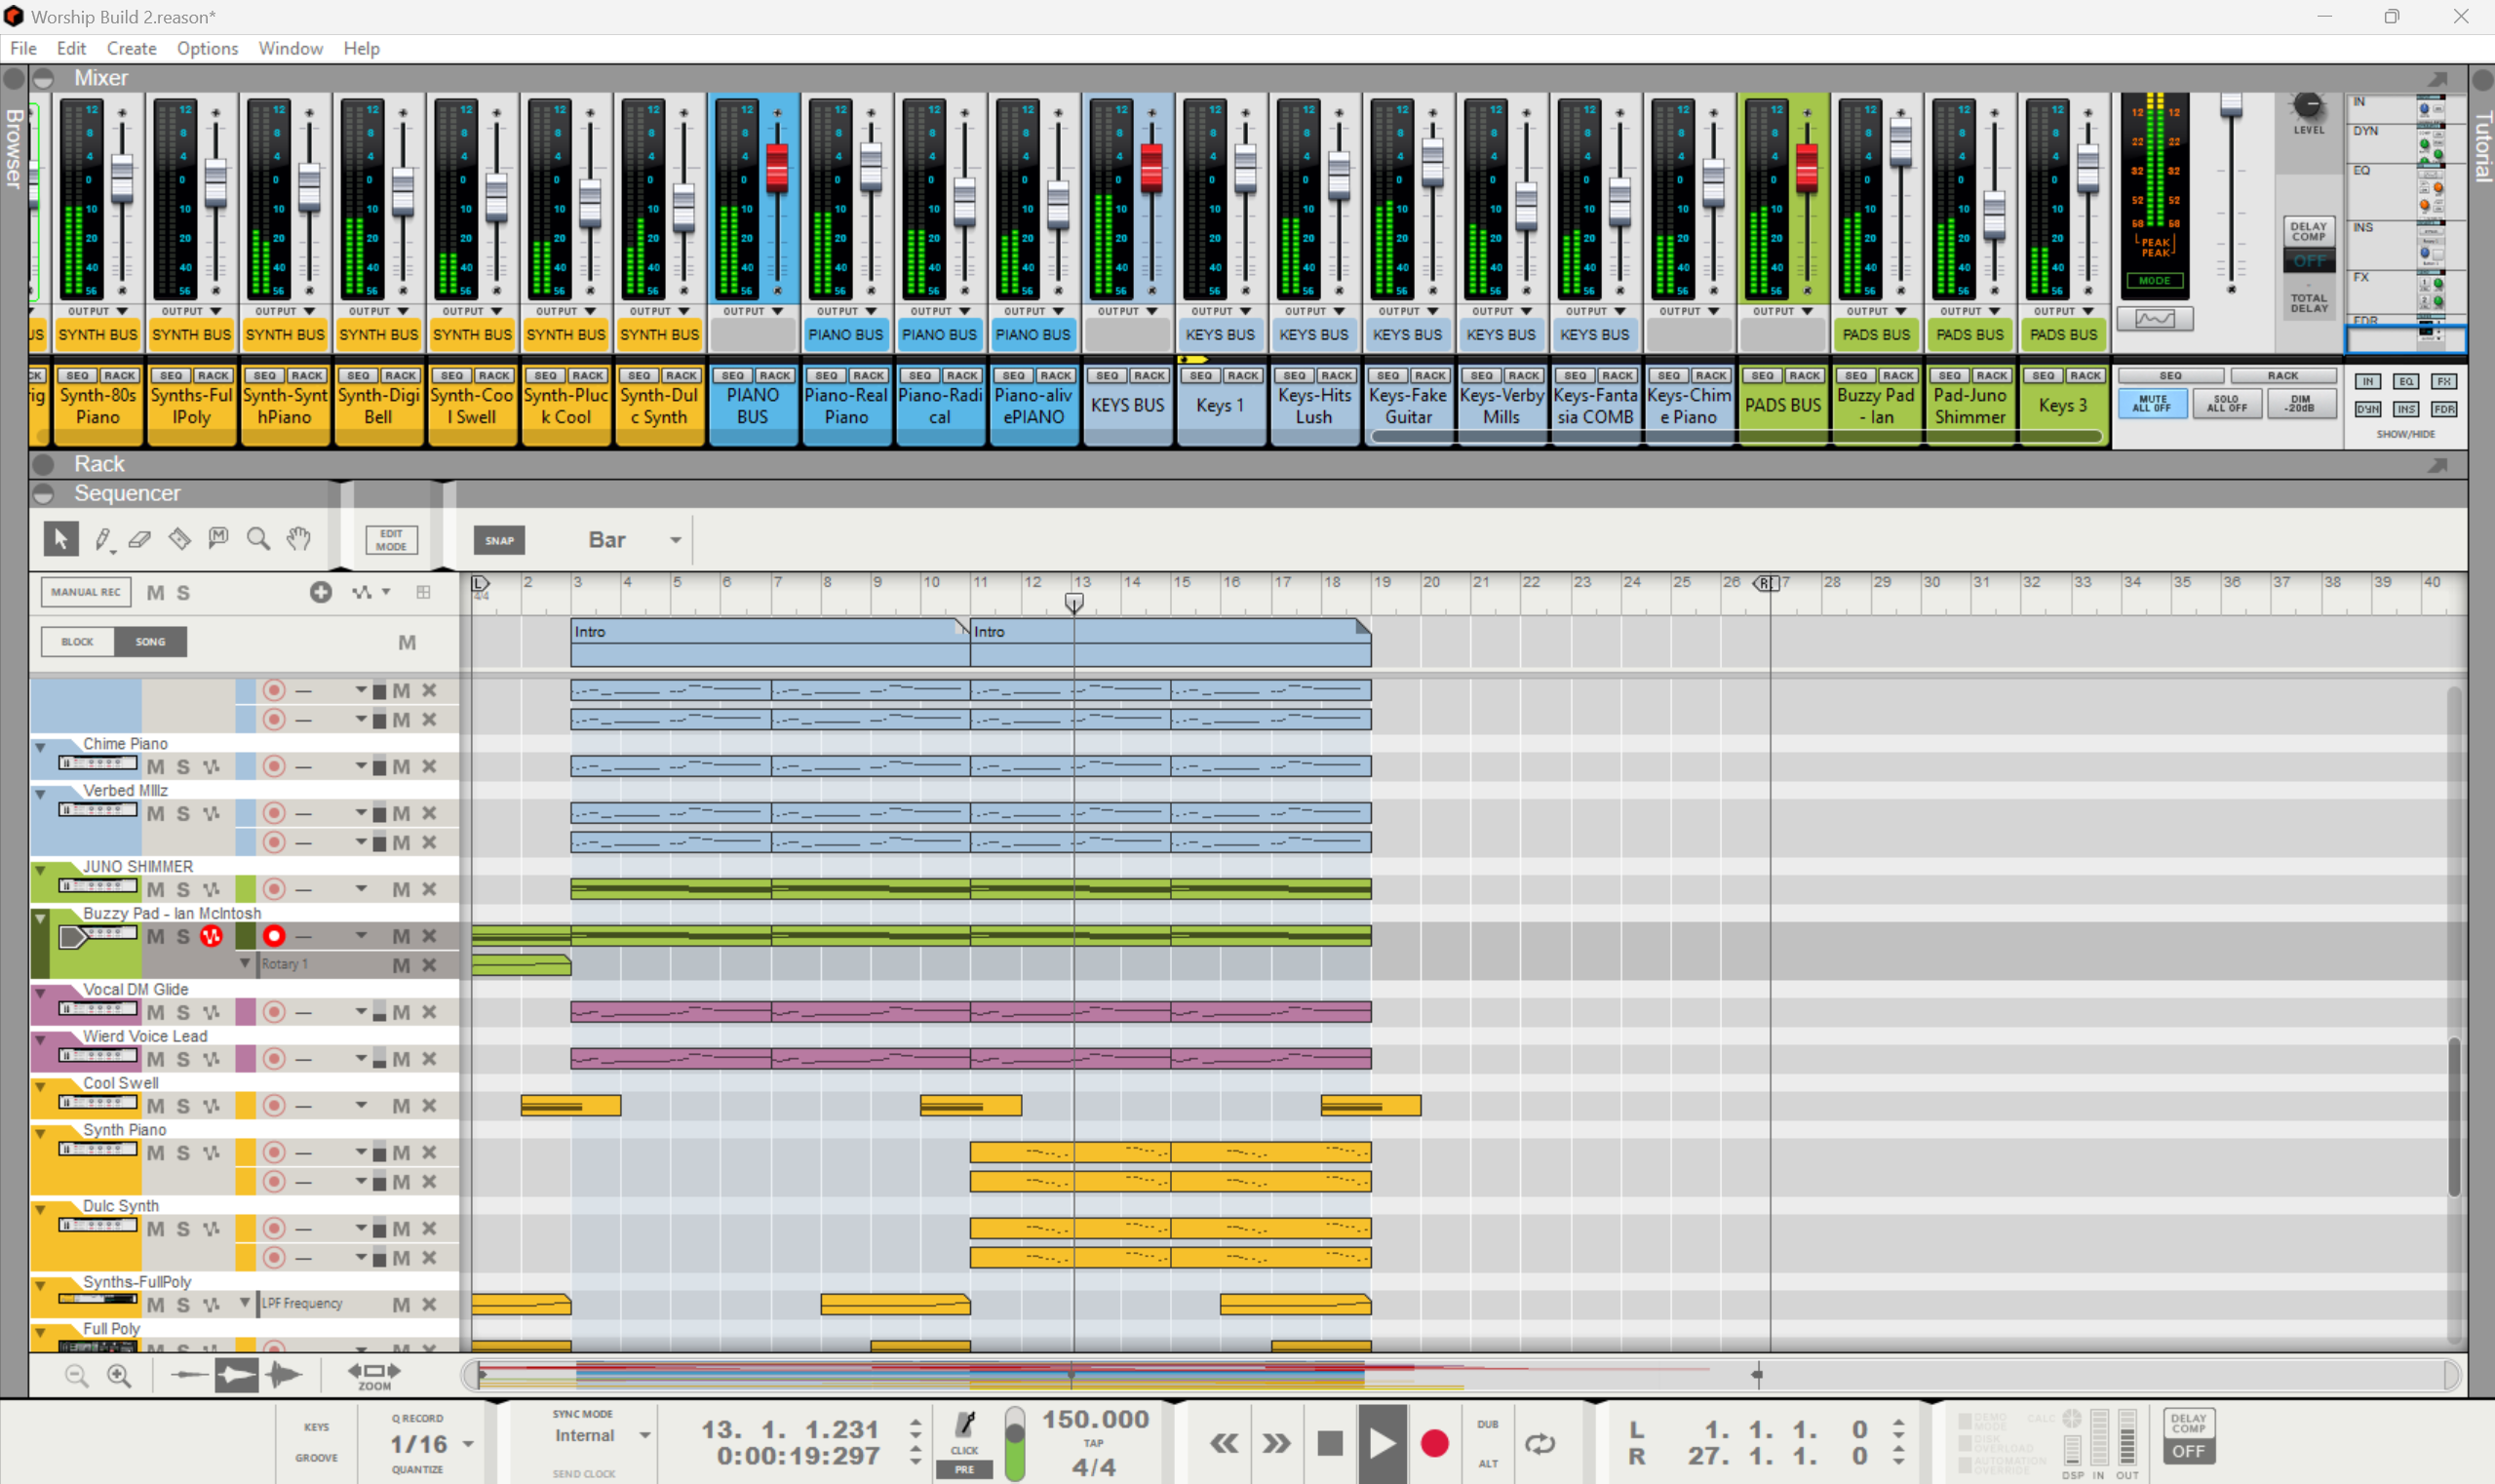Click the Add Track plus icon
This screenshot has height=1484, width=2495.
click(320, 593)
